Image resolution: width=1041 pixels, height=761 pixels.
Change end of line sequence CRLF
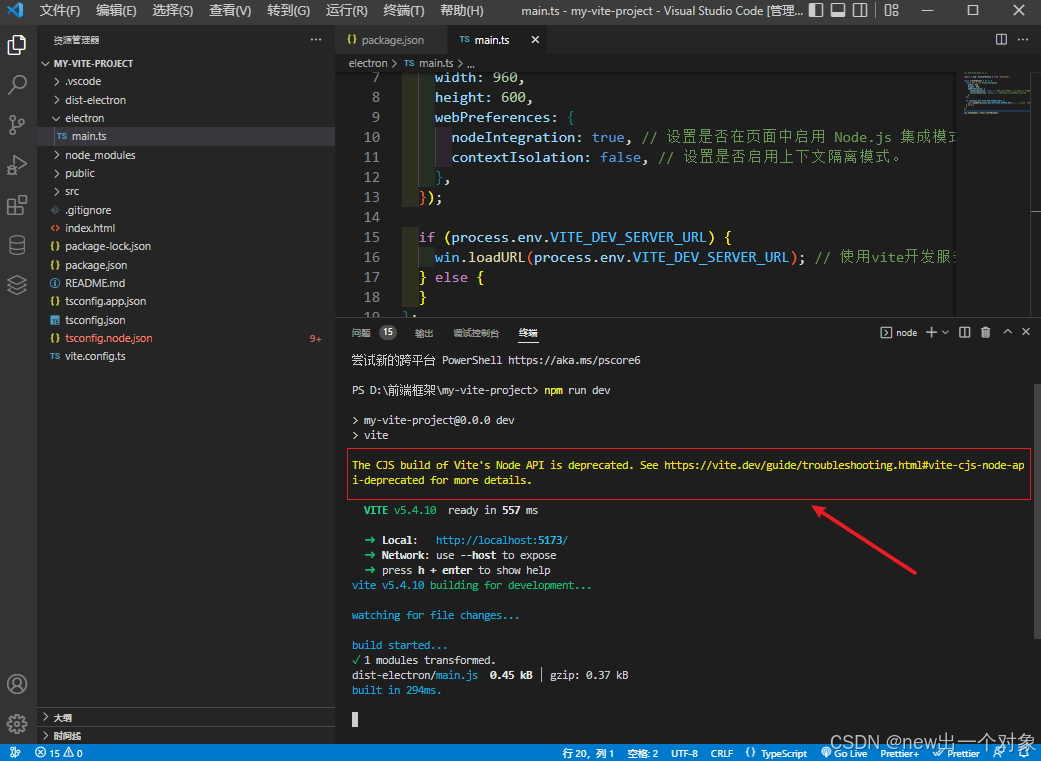click(x=722, y=753)
